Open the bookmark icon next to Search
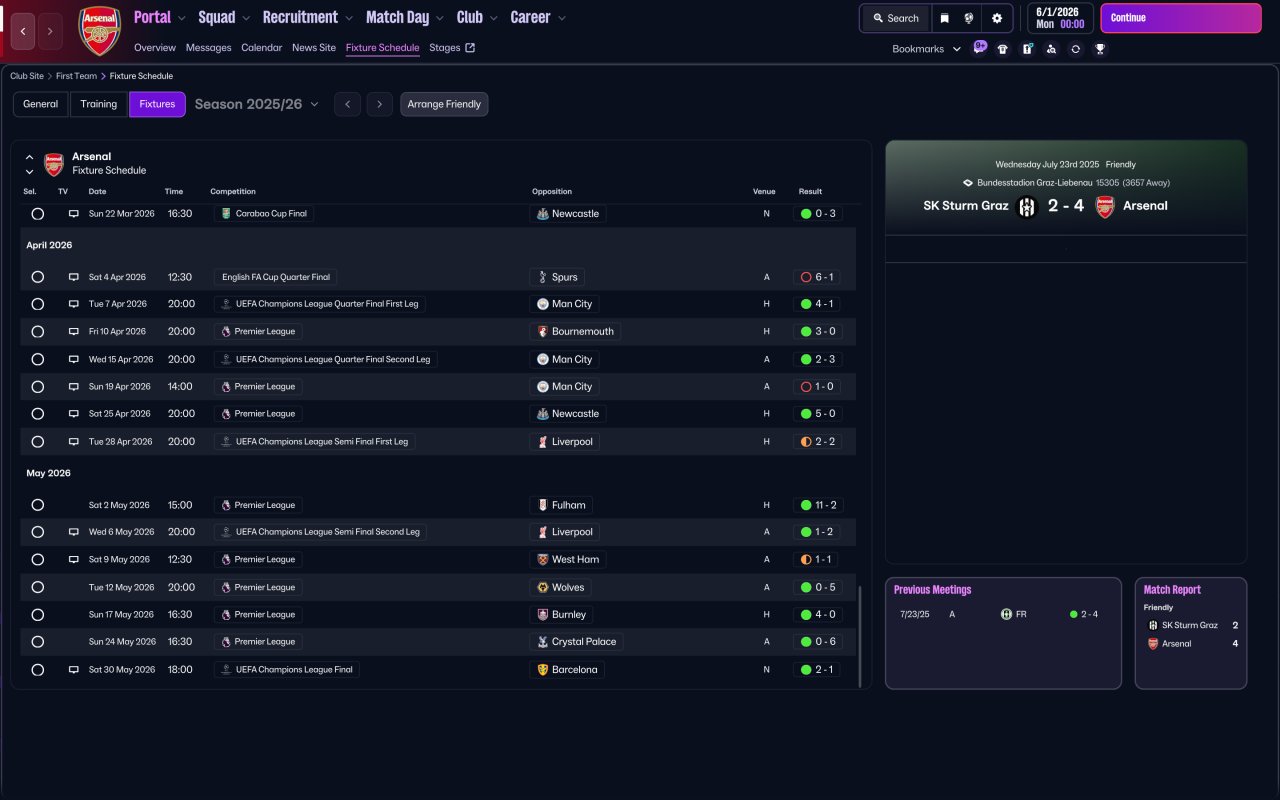 coord(944,18)
